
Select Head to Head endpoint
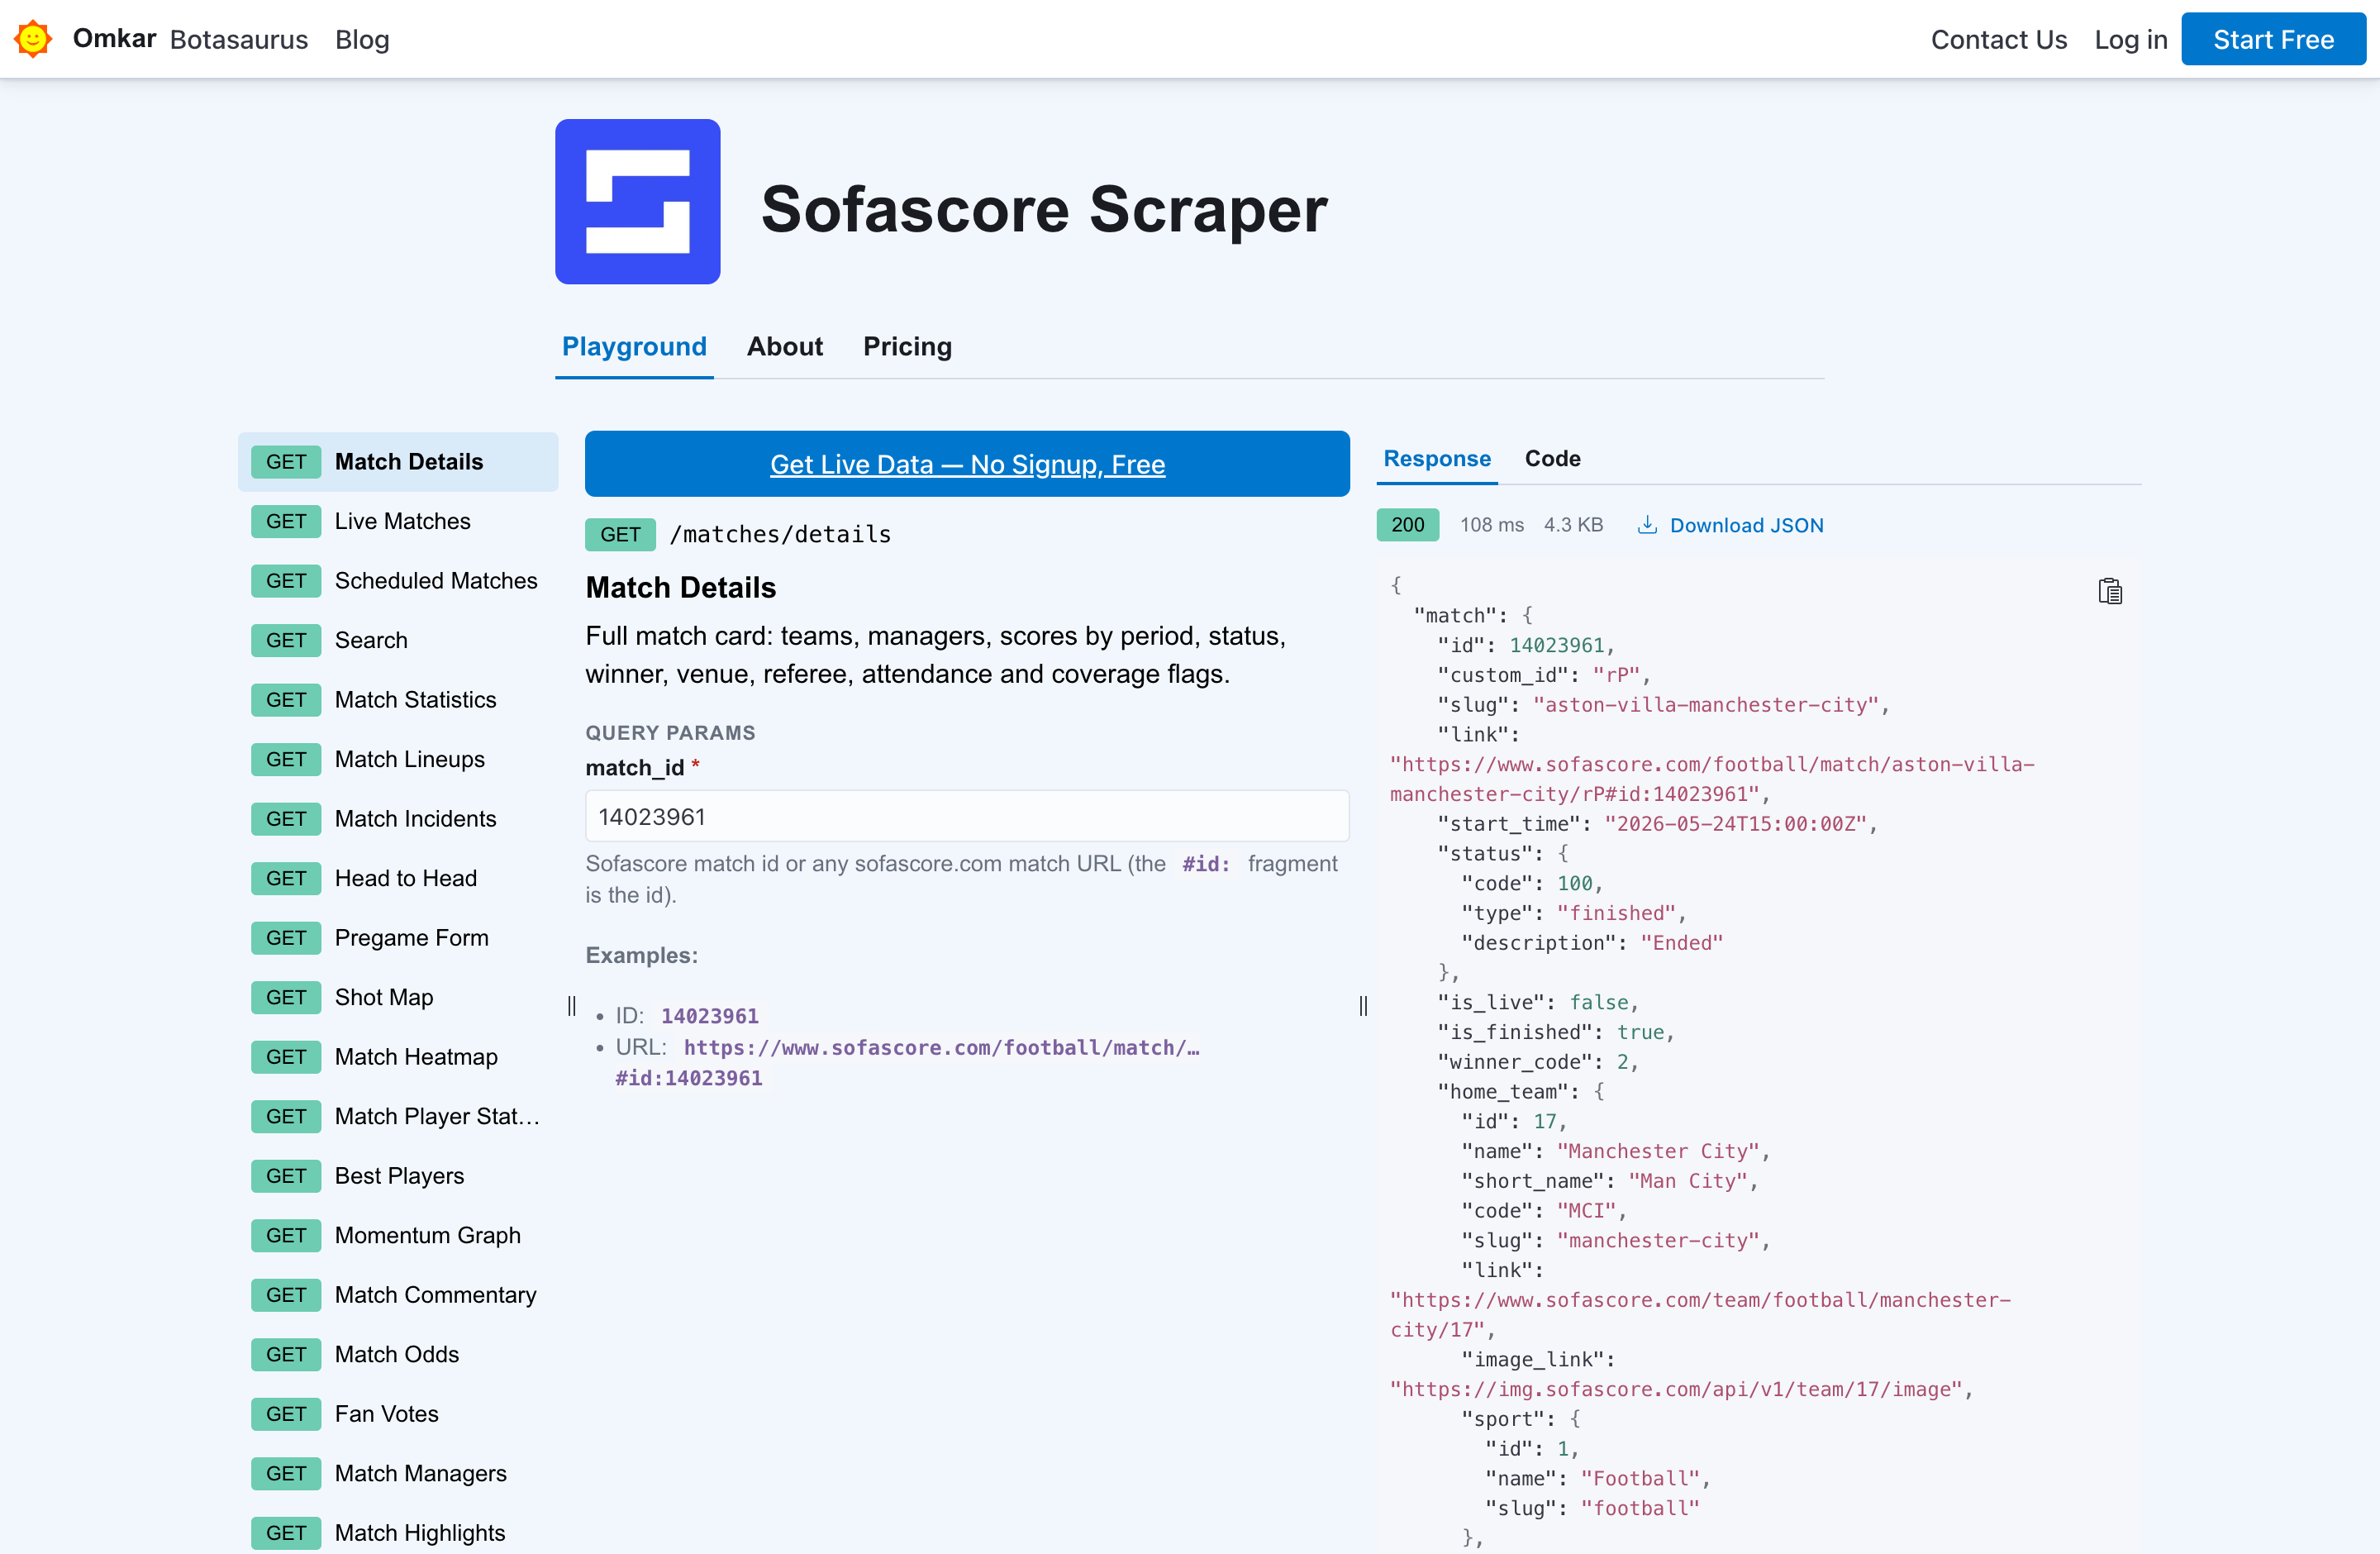(x=398, y=878)
